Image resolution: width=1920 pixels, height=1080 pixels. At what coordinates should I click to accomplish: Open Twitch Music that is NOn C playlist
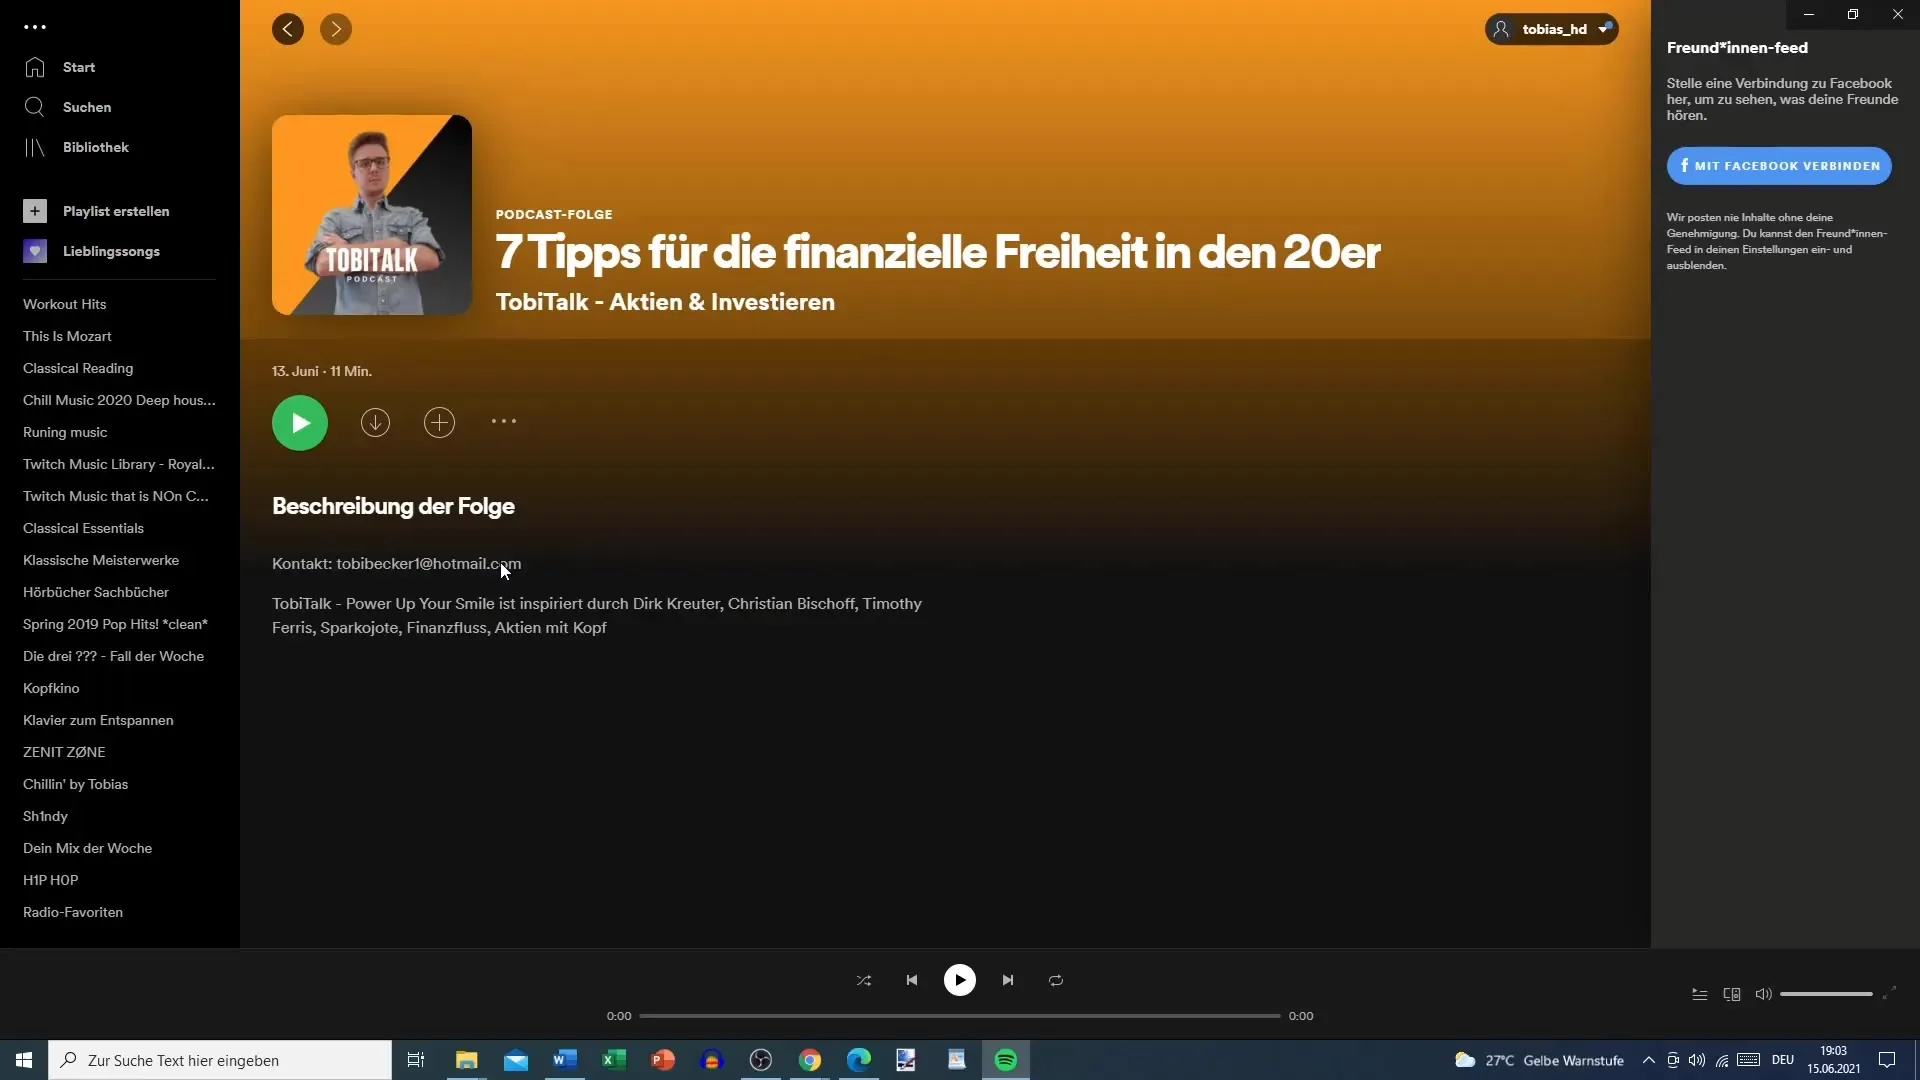[x=116, y=496]
